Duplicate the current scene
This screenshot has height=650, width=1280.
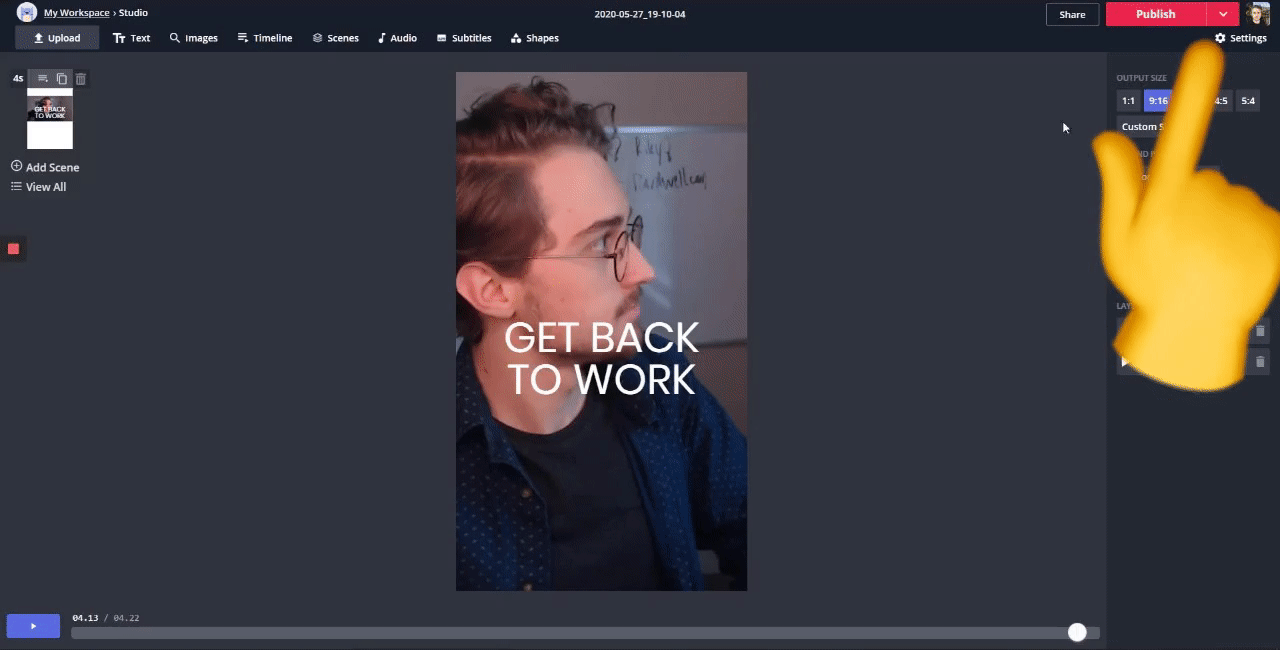point(62,79)
